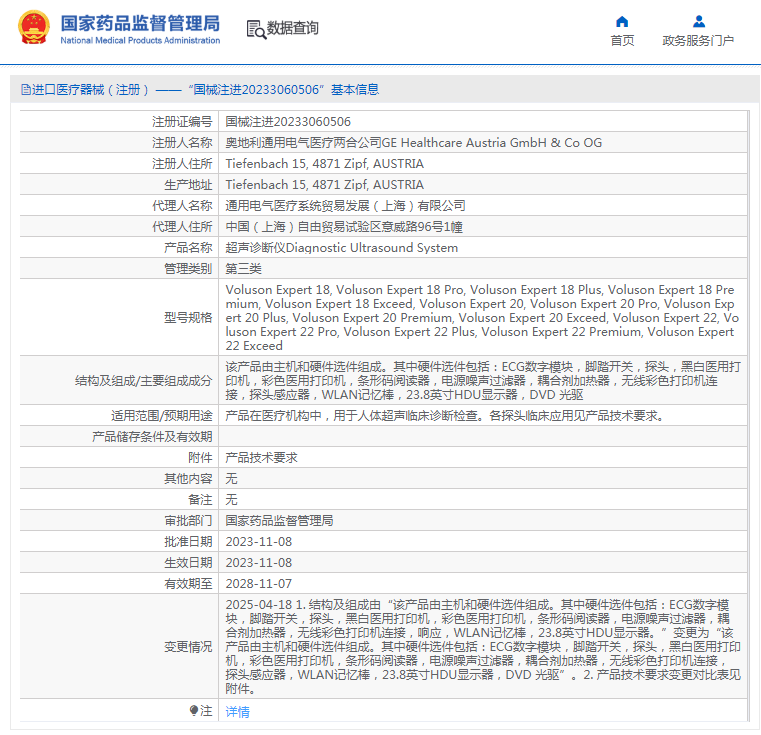Select the 无 value in 备注 row
The width and height of the screenshot is (761, 735).
(x=231, y=500)
